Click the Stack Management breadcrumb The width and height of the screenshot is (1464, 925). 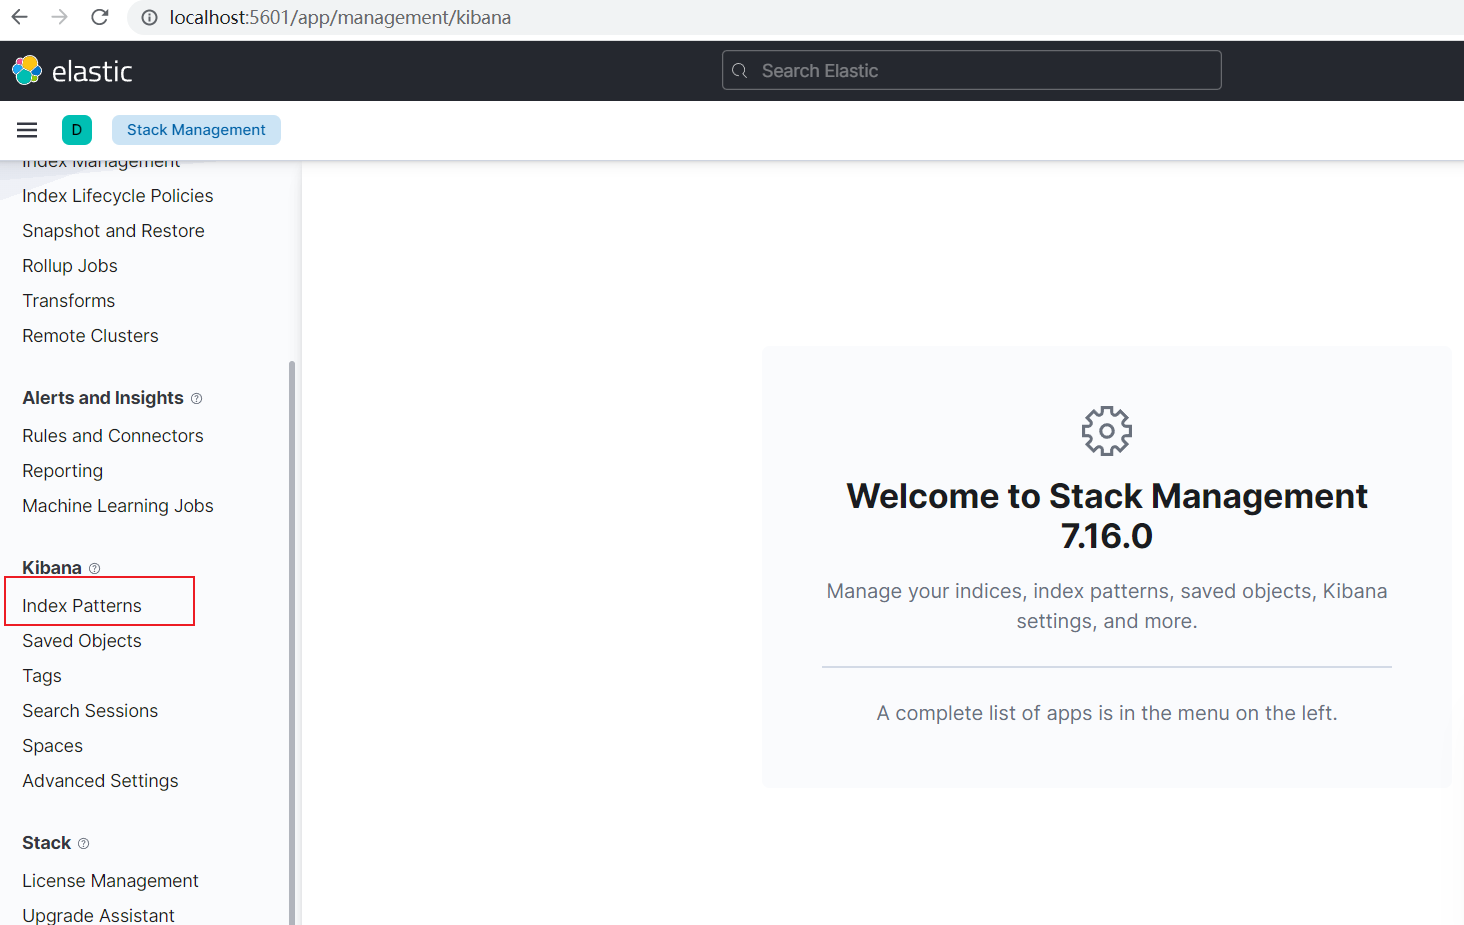point(196,130)
